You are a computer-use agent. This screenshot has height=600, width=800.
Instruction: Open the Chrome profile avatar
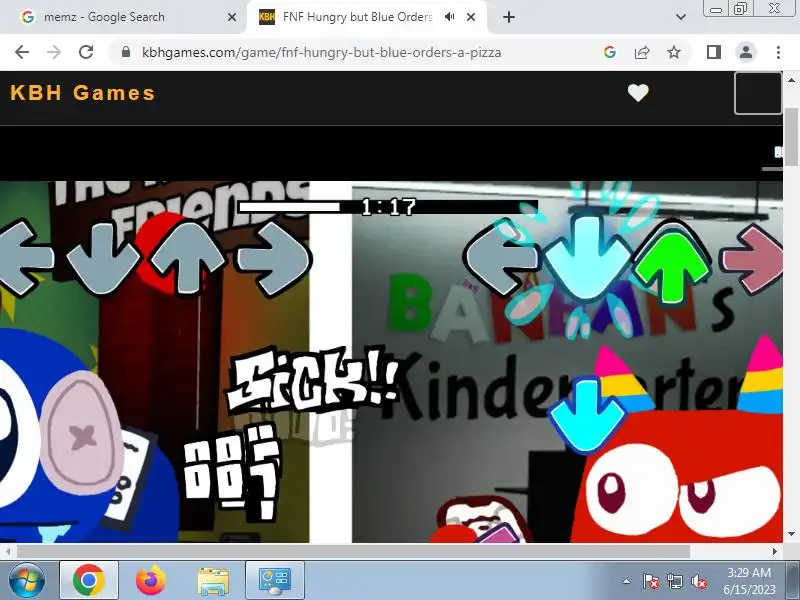[746, 52]
